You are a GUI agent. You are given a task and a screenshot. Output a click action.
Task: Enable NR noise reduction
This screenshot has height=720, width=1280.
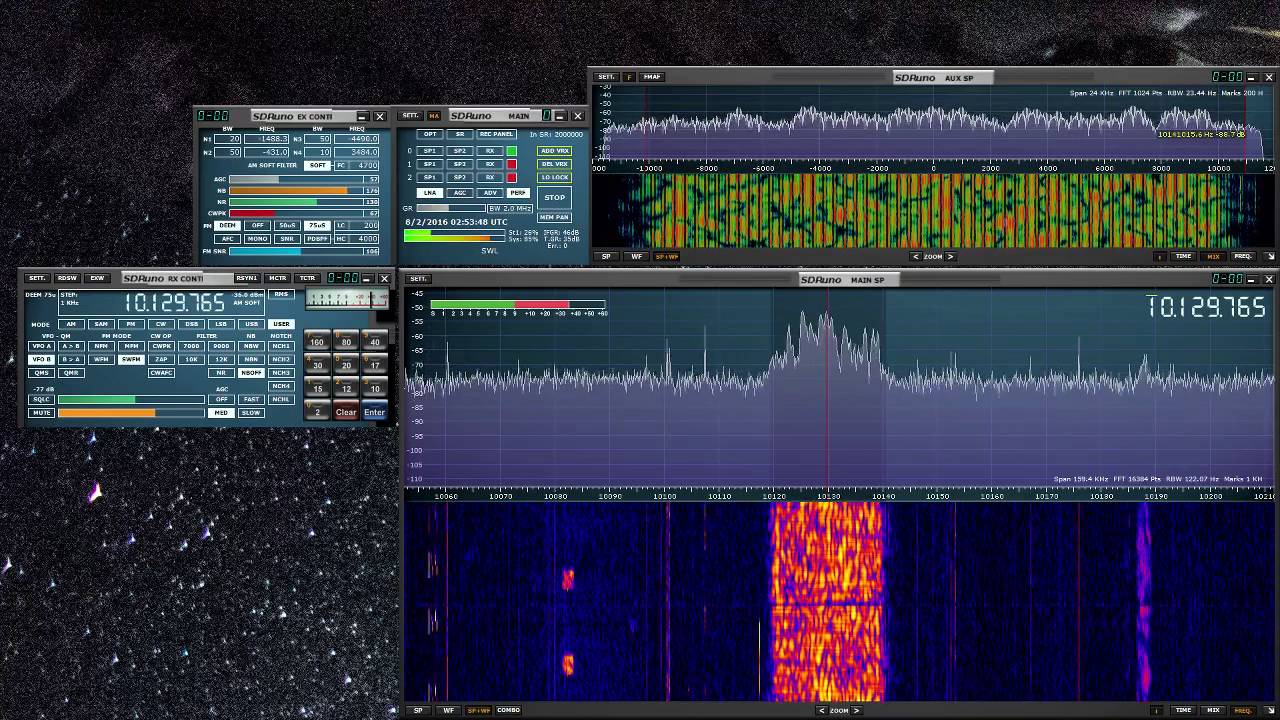(x=221, y=373)
